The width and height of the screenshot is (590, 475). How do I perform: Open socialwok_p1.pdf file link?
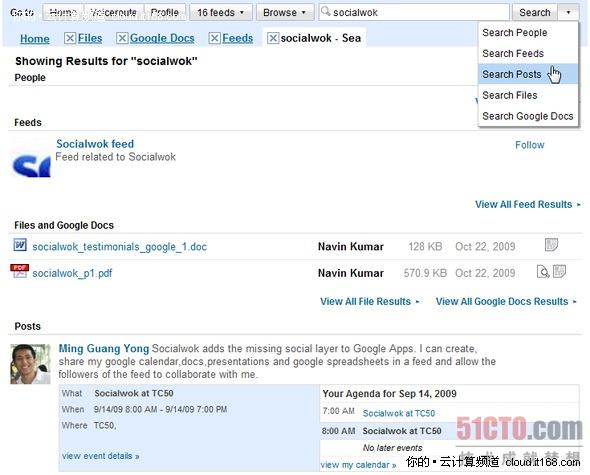72,273
